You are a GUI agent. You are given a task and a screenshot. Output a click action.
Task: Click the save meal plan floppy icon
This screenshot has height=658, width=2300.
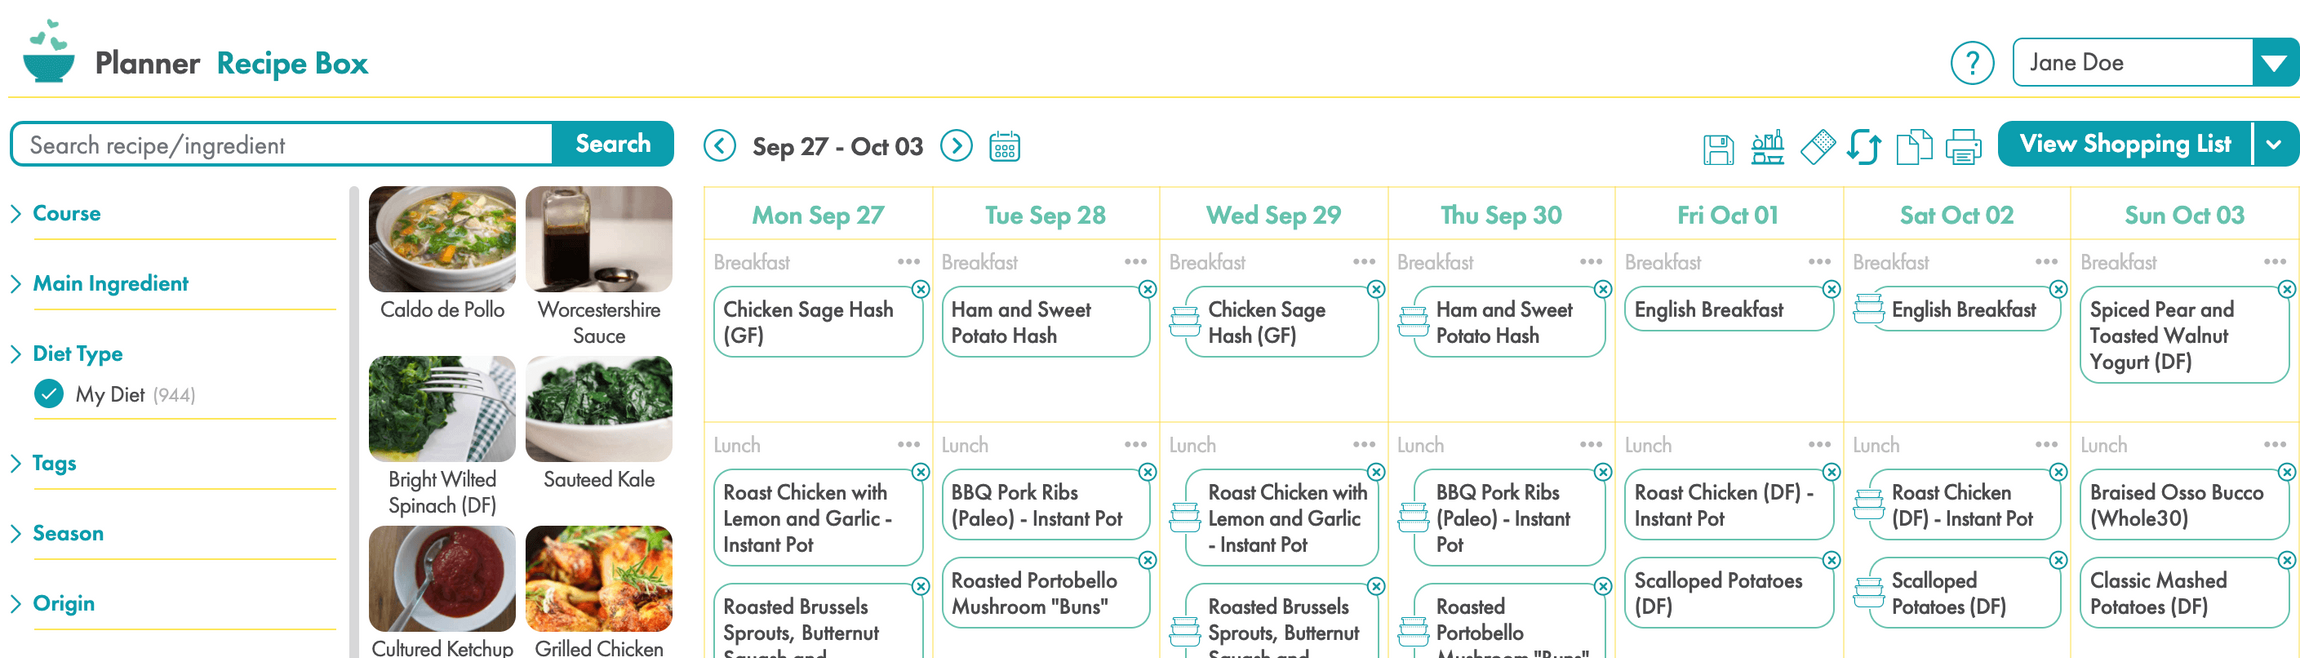(x=1718, y=149)
